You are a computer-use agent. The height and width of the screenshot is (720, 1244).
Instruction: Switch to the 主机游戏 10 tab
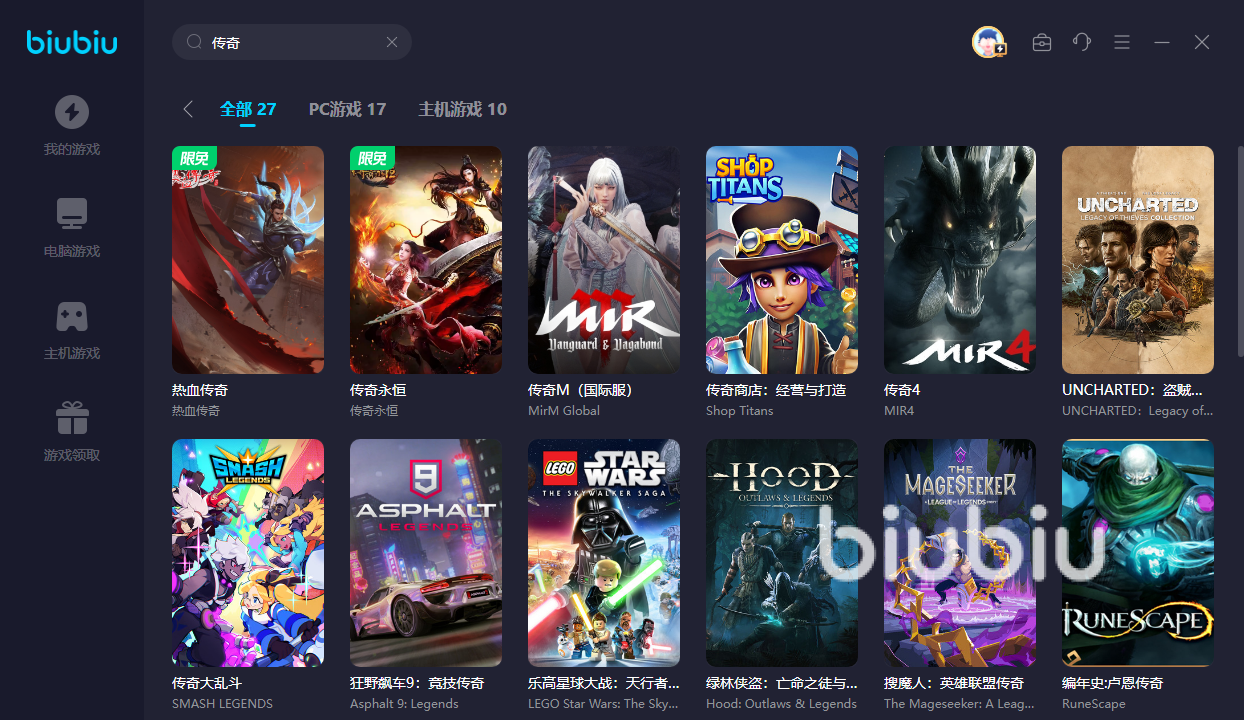tap(462, 109)
